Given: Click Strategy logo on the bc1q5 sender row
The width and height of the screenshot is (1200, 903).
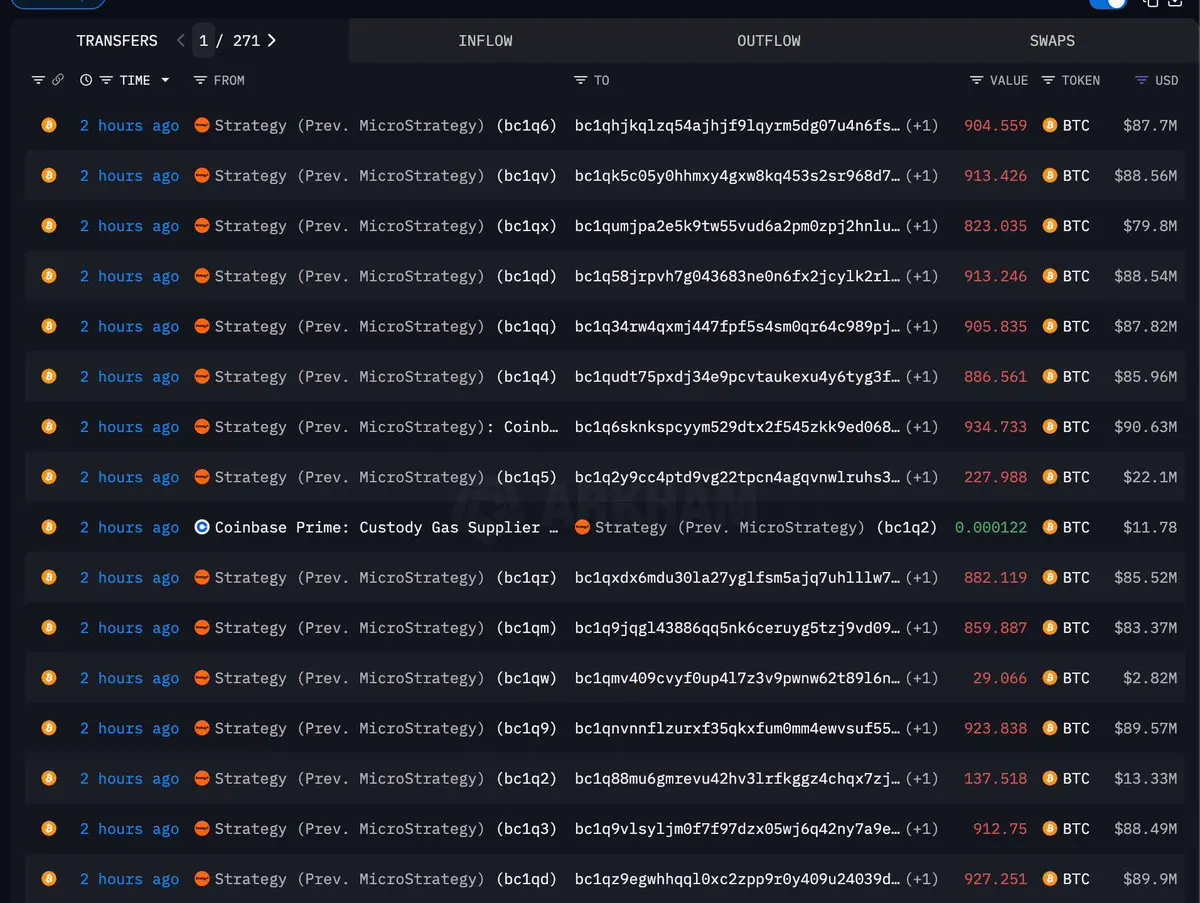Looking at the screenshot, I should (x=202, y=477).
